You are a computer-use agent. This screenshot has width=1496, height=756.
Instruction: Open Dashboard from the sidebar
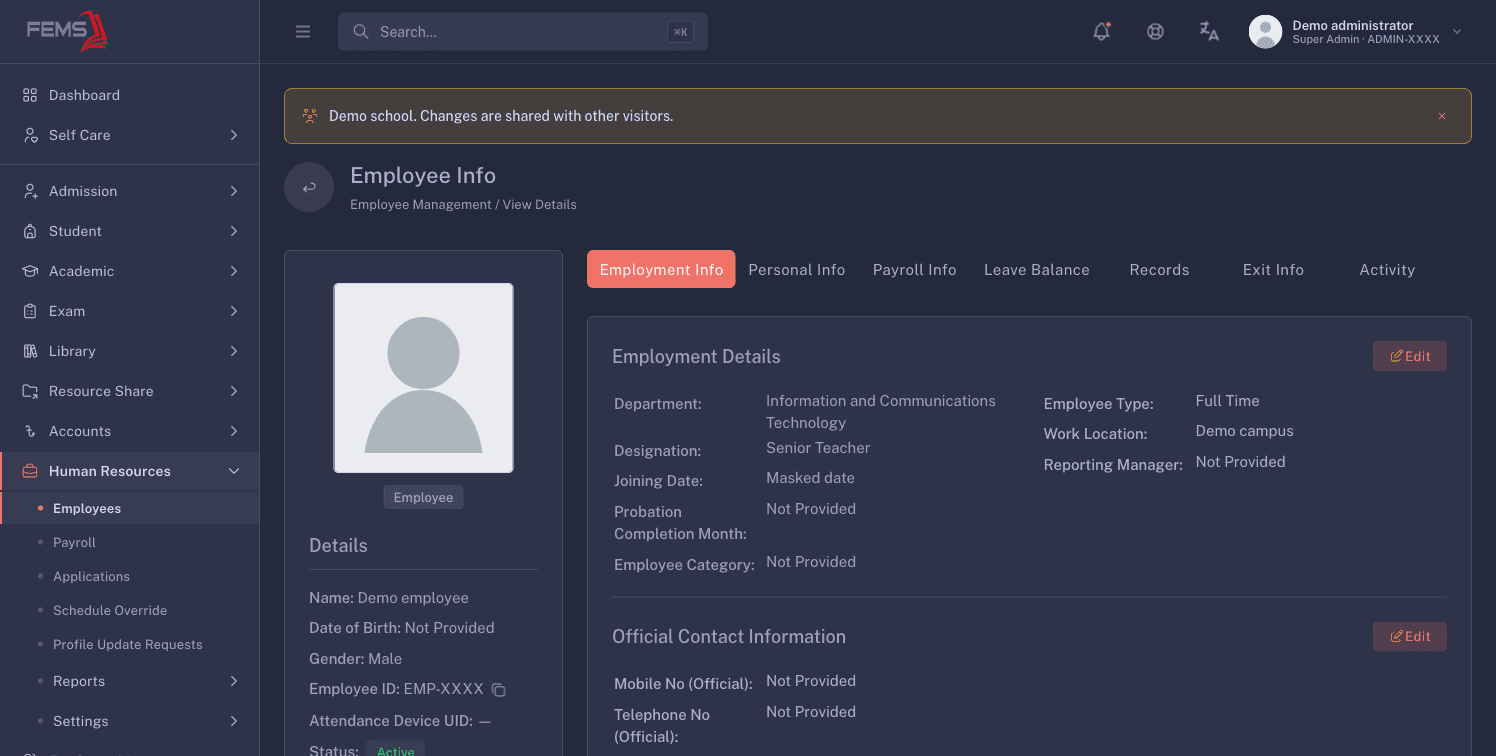(129, 95)
